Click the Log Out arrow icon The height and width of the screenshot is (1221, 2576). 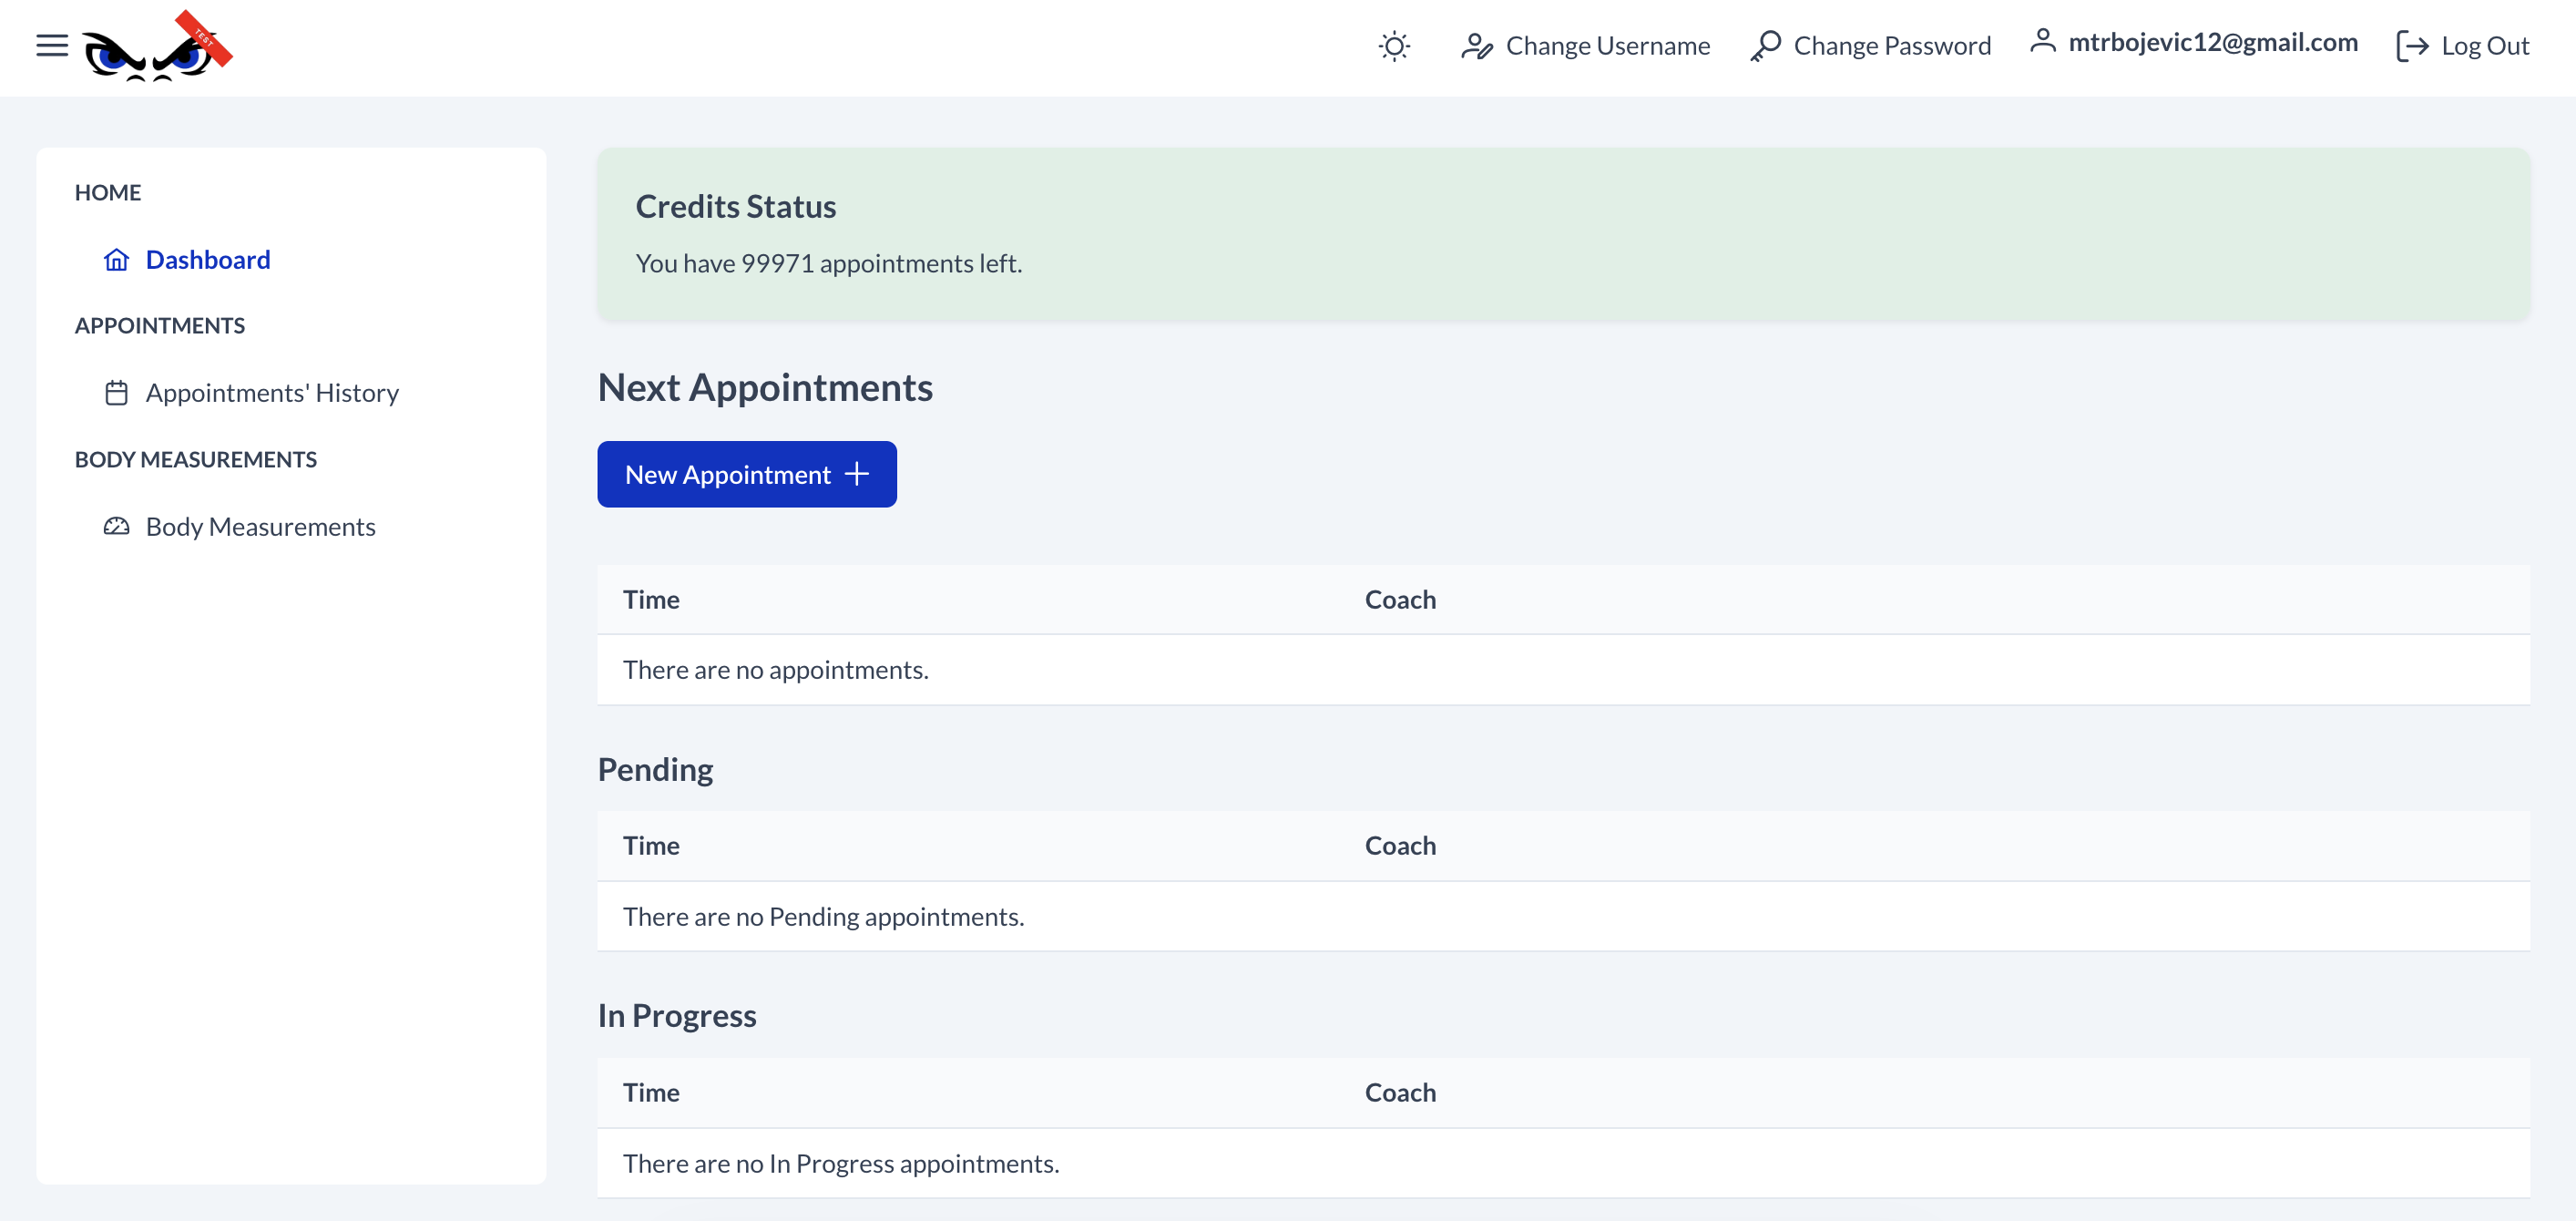[2412, 46]
